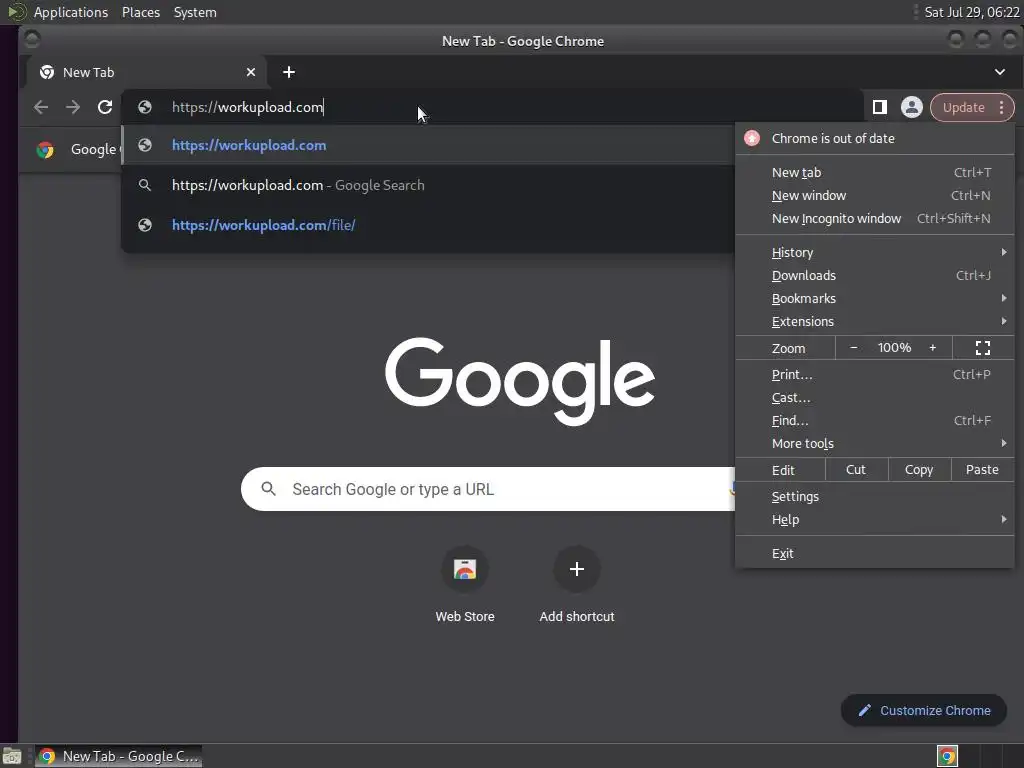Click the Search Google or type a URL box

(488, 488)
